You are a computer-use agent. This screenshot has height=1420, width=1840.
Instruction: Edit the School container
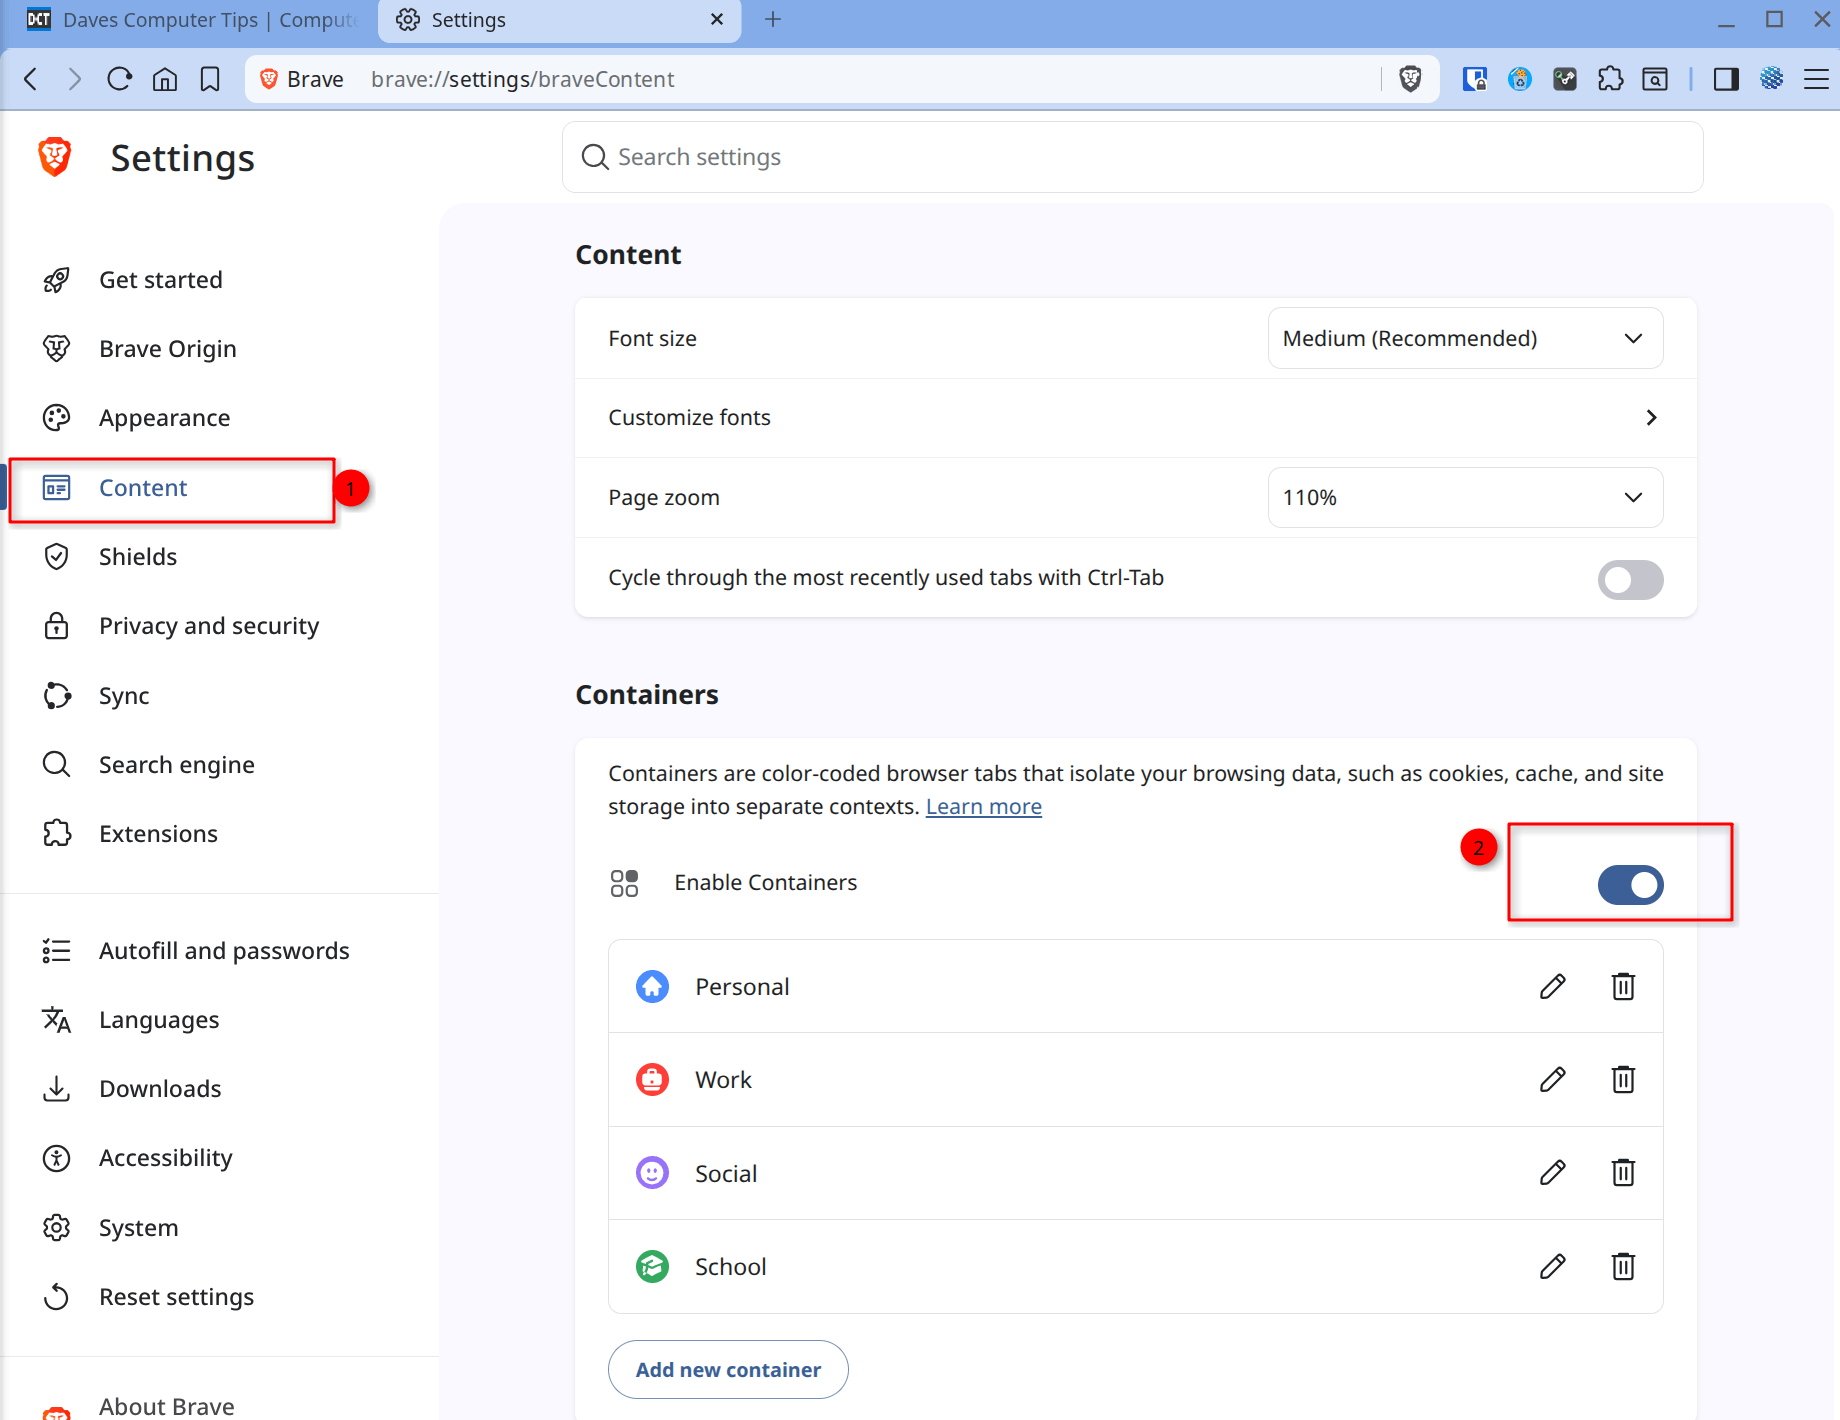pos(1553,1267)
